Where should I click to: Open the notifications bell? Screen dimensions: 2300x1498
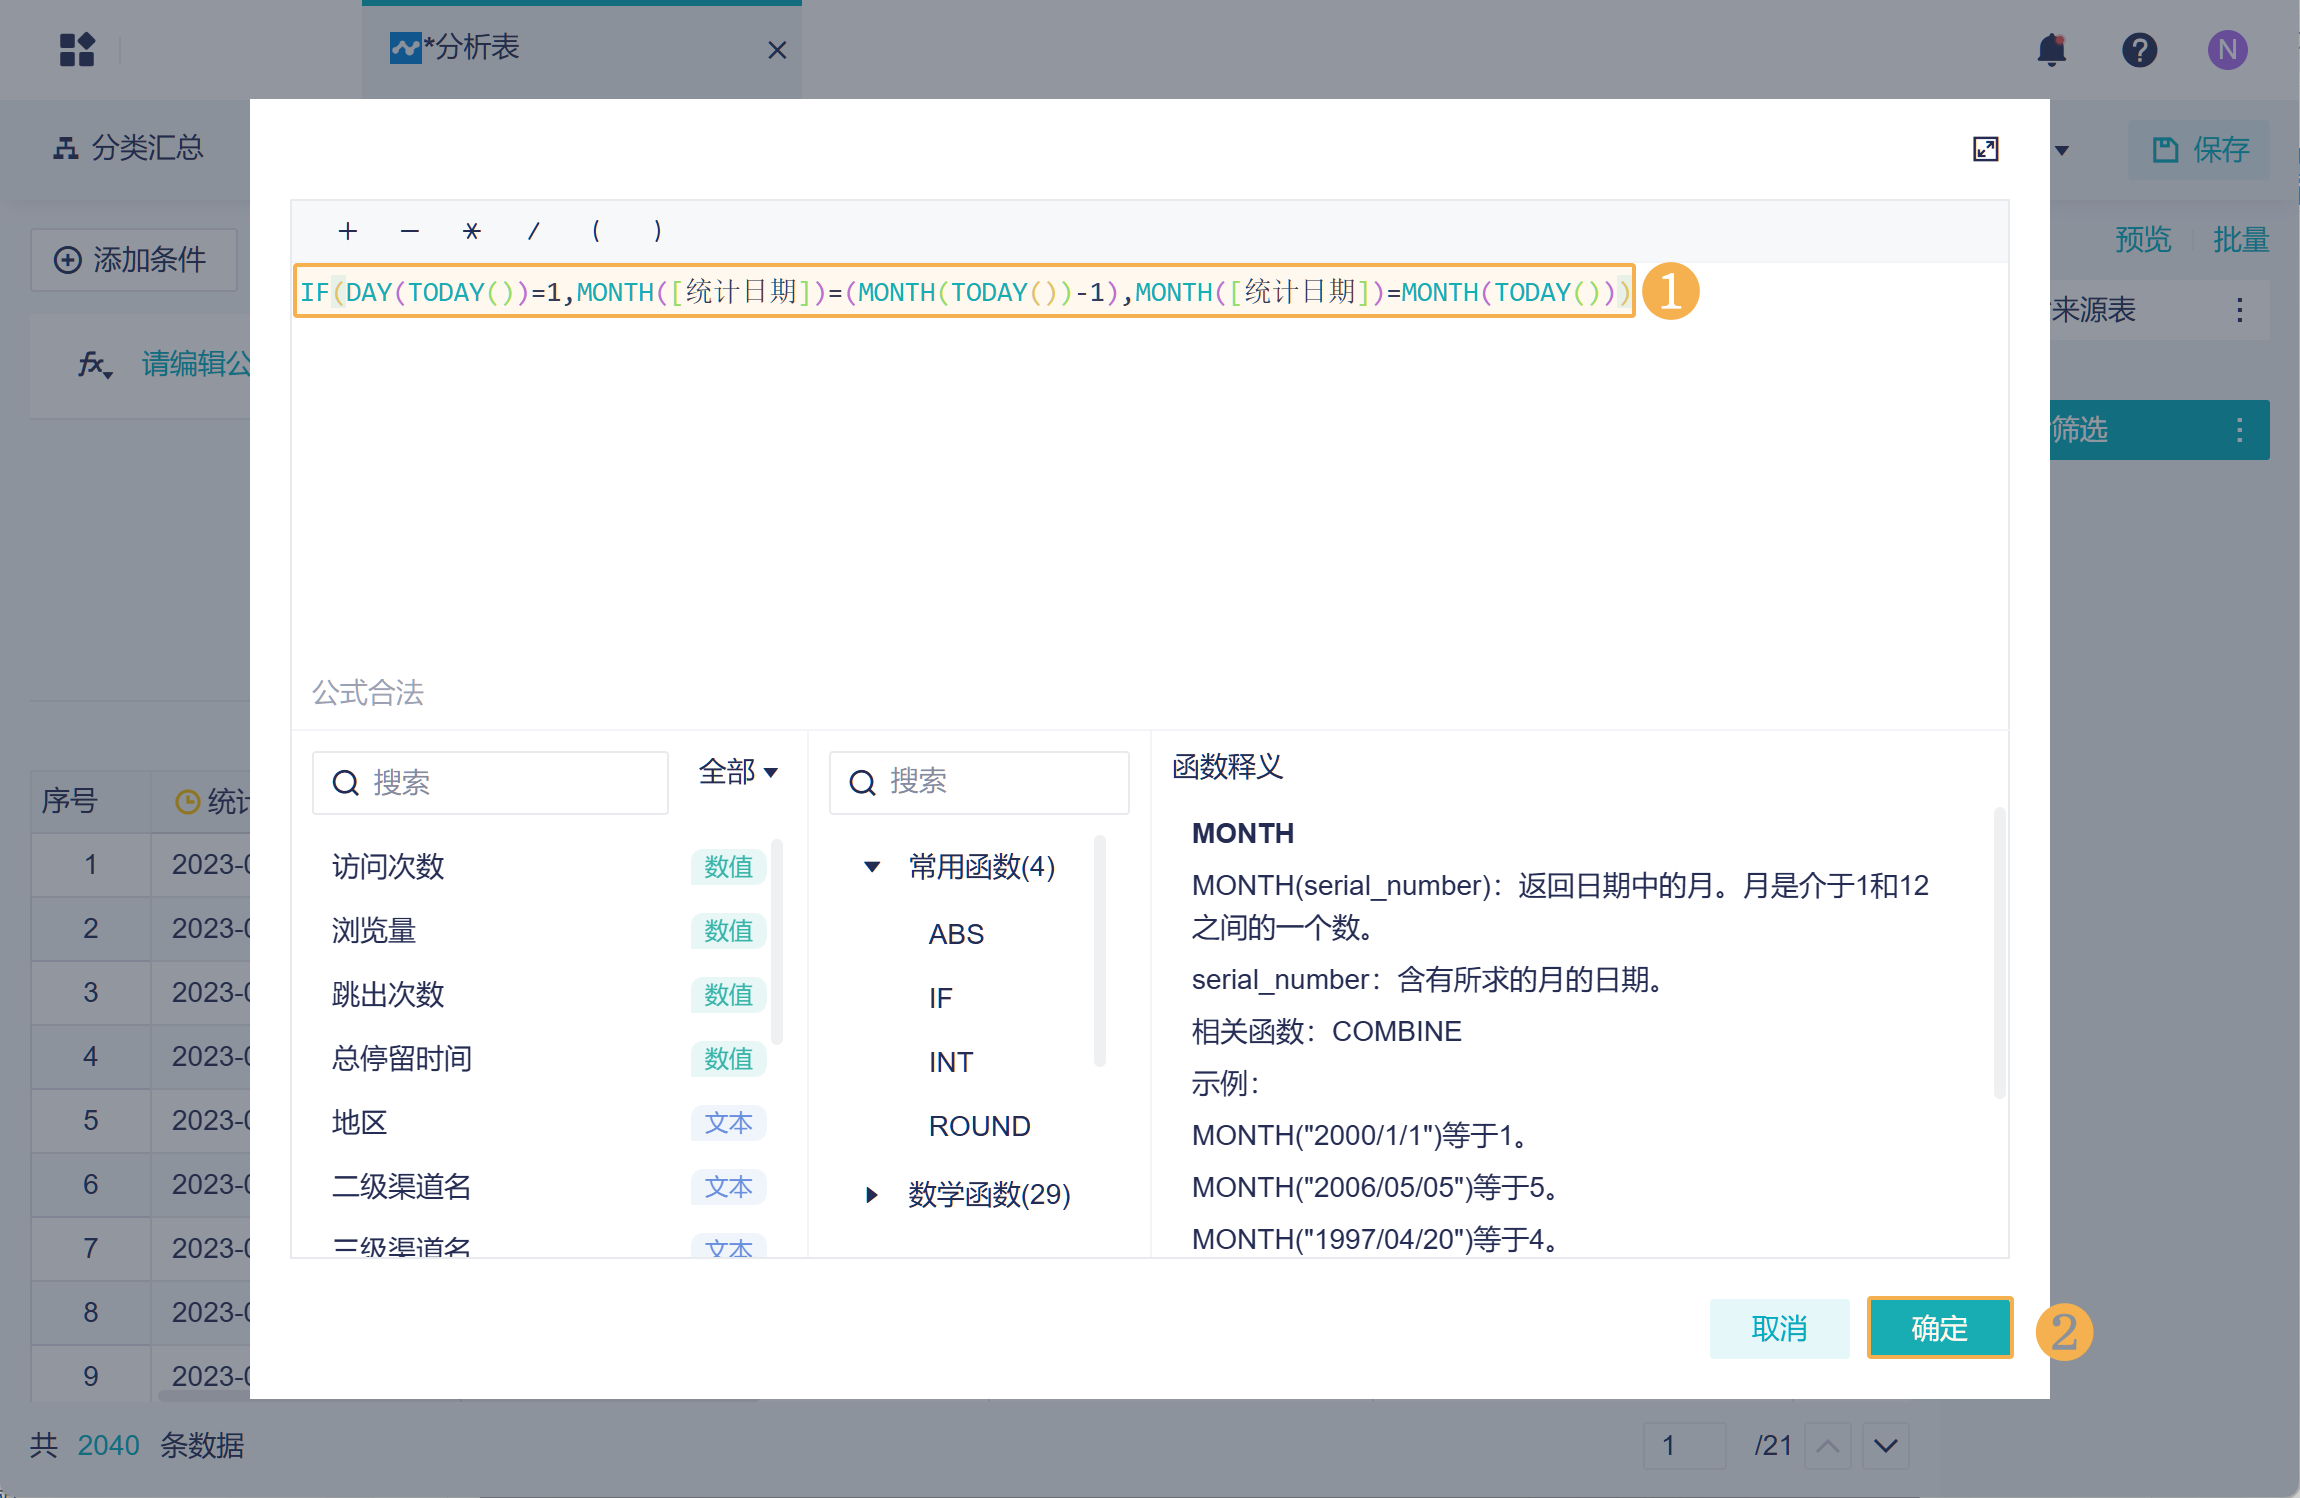tap(2051, 49)
